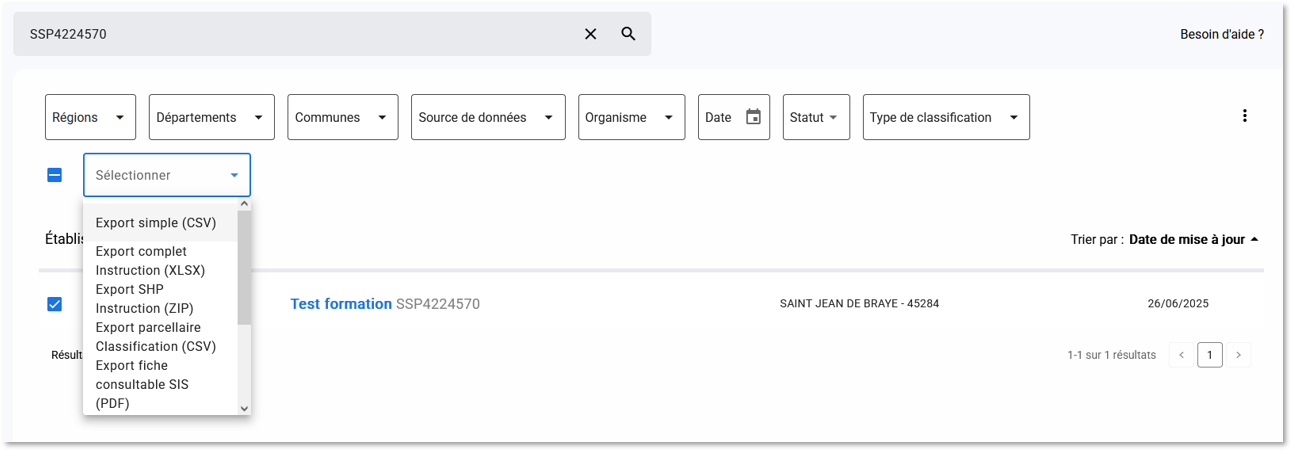Expand the Source de données dropdown
This screenshot has height=451, width=1292.
pyautogui.click(x=488, y=117)
